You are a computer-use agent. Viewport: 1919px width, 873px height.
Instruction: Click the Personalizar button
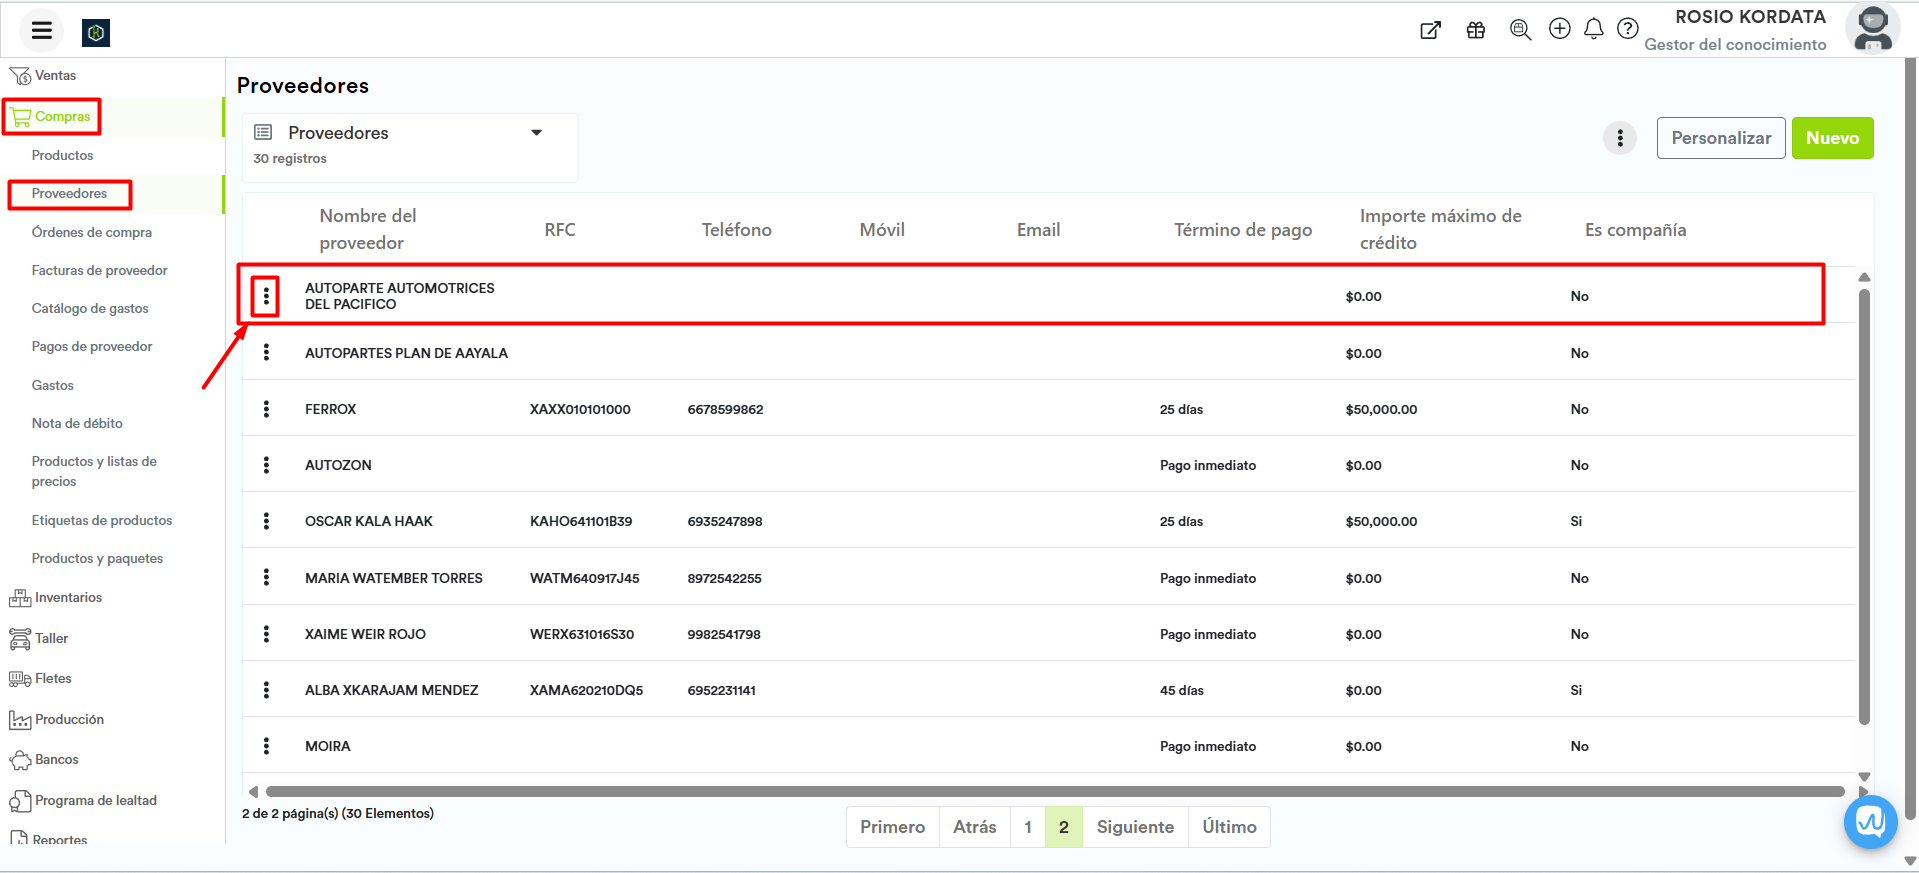click(x=1720, y=138)
